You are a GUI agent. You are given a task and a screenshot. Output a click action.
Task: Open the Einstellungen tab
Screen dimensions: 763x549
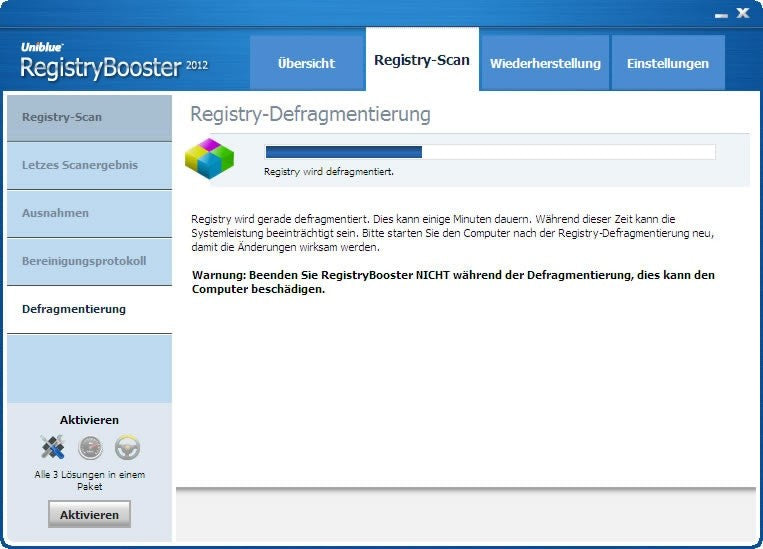coord(668,63)
